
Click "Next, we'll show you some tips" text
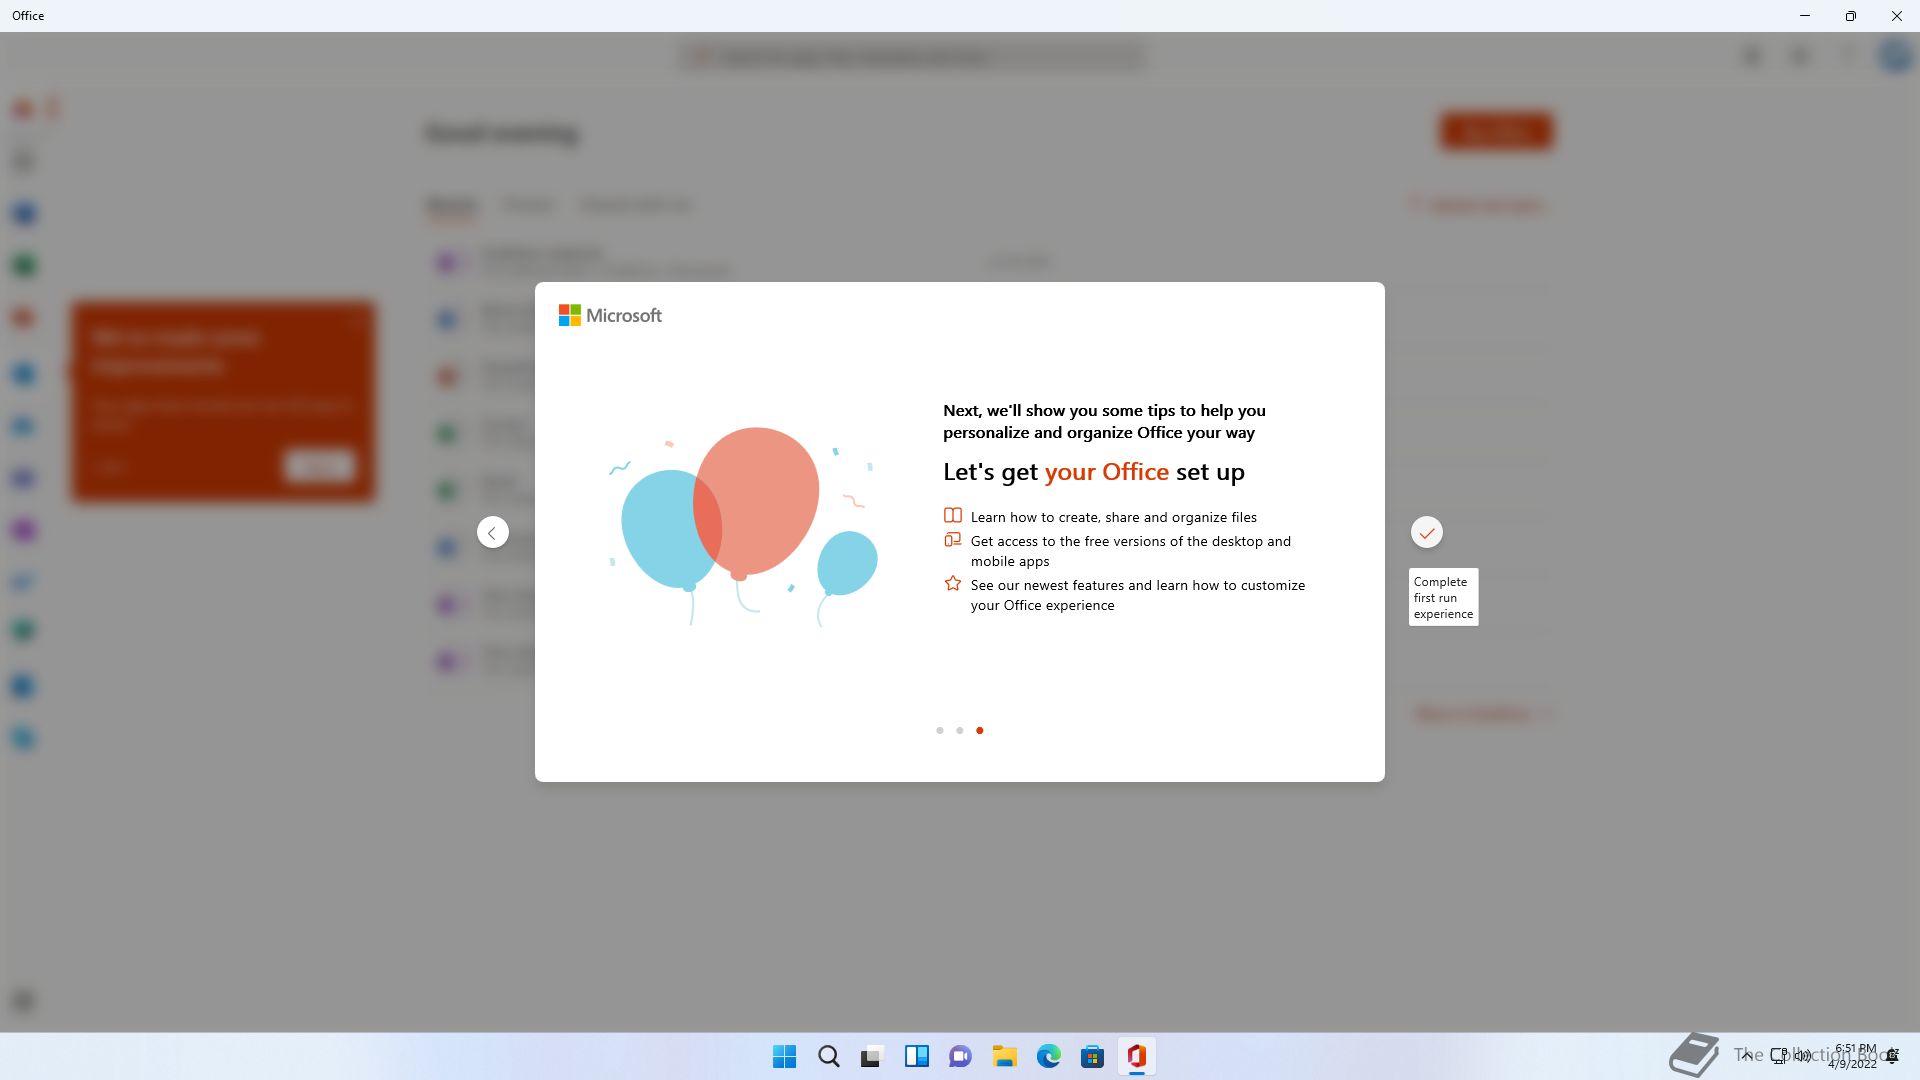click(x=1104, y=422)
